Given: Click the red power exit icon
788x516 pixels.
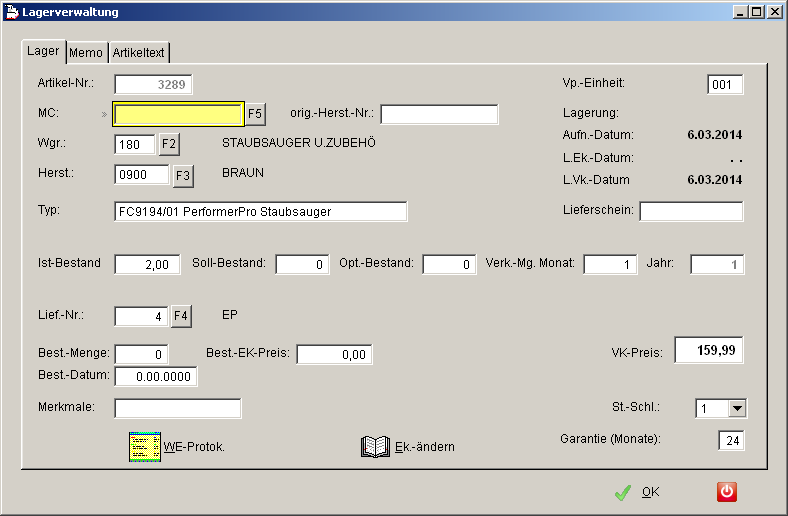Looking at the screenshot, I should tap(727, 492).
